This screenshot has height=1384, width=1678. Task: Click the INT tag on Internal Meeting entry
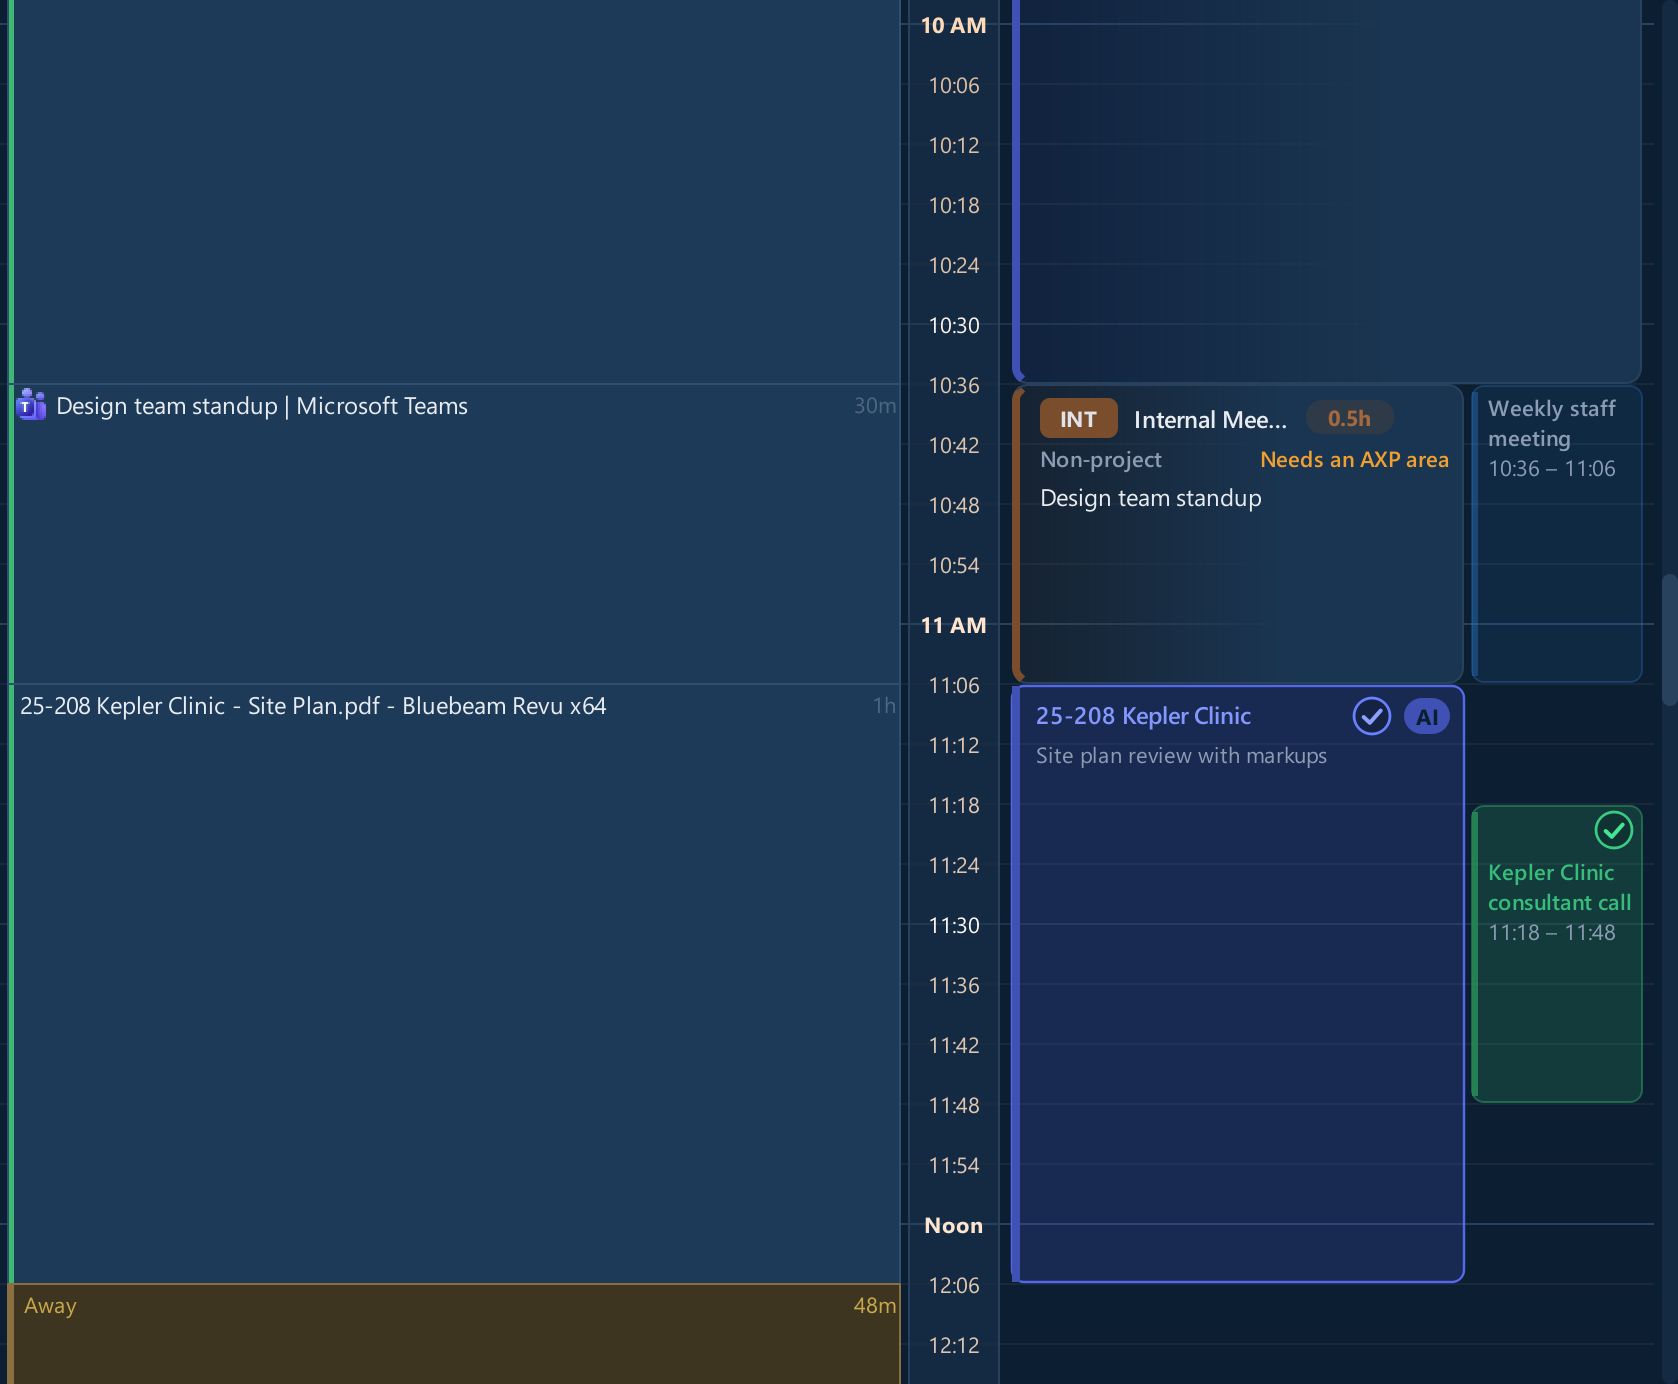[x=1078, y=419]
